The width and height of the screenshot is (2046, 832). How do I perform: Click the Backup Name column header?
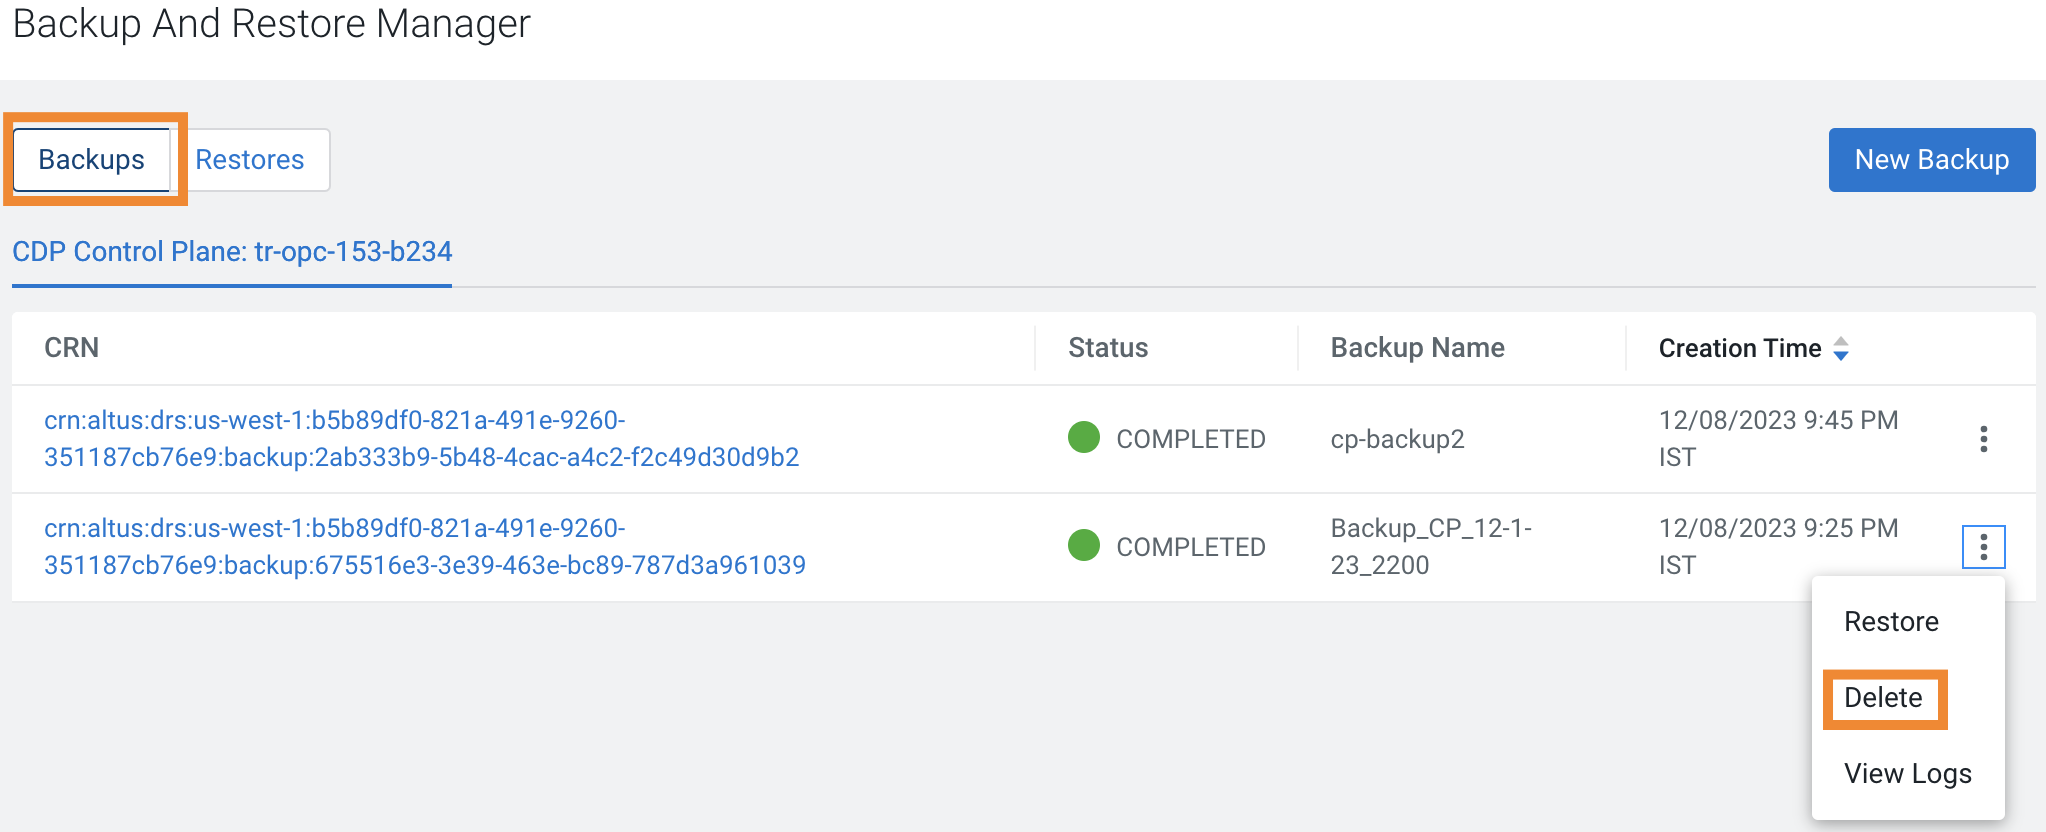[1417, 348]
